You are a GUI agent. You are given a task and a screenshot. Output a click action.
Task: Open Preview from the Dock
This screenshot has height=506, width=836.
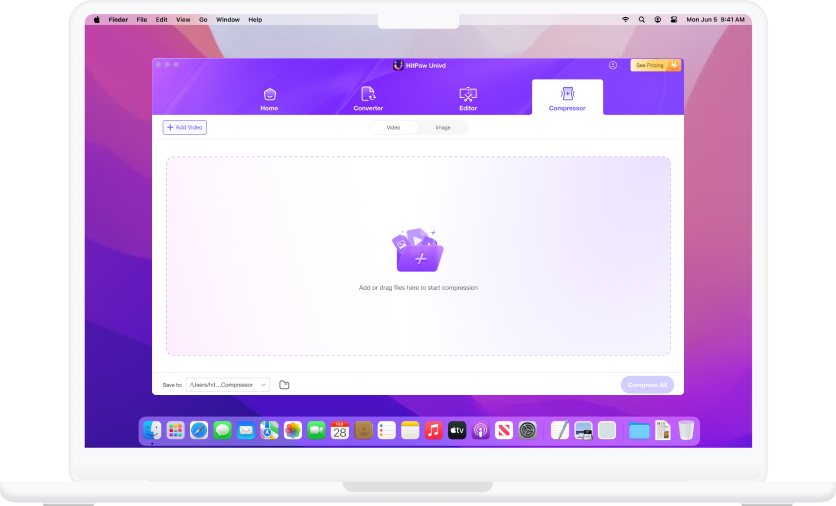pyautogui.click(x=583, y=430)
